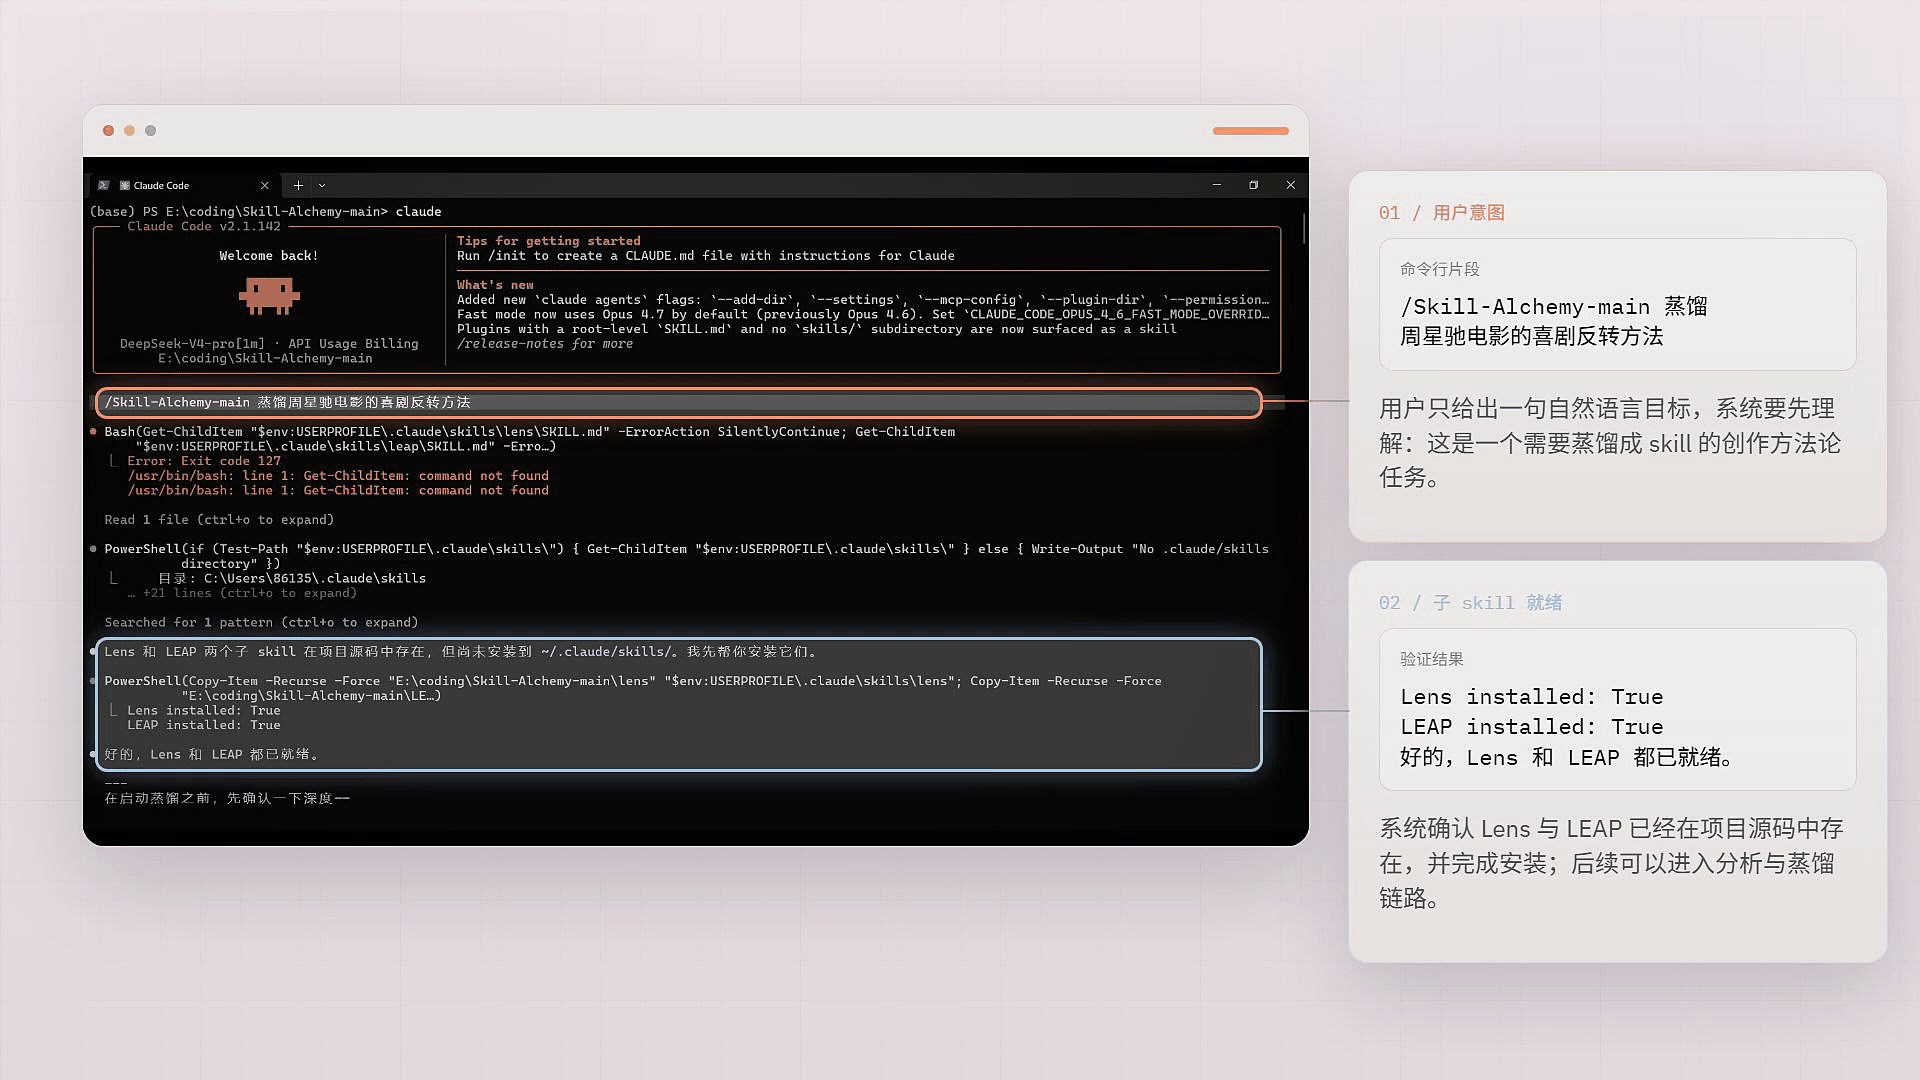Click '好的，Lens 和 LEAP 都已就绪。' in the terminal

click(213, 755)
